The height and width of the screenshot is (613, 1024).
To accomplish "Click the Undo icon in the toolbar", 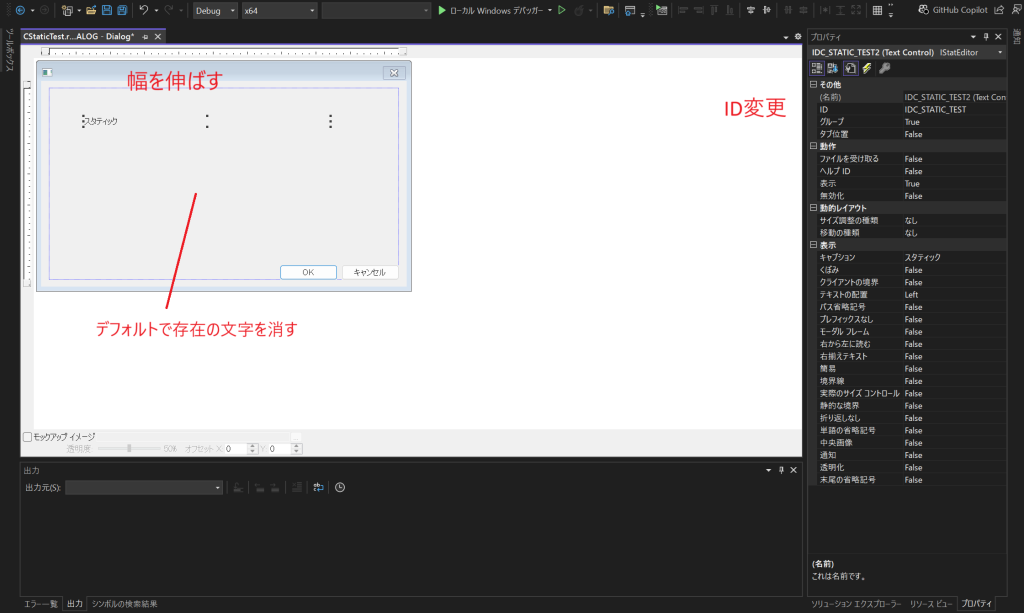I will point(144,10).
